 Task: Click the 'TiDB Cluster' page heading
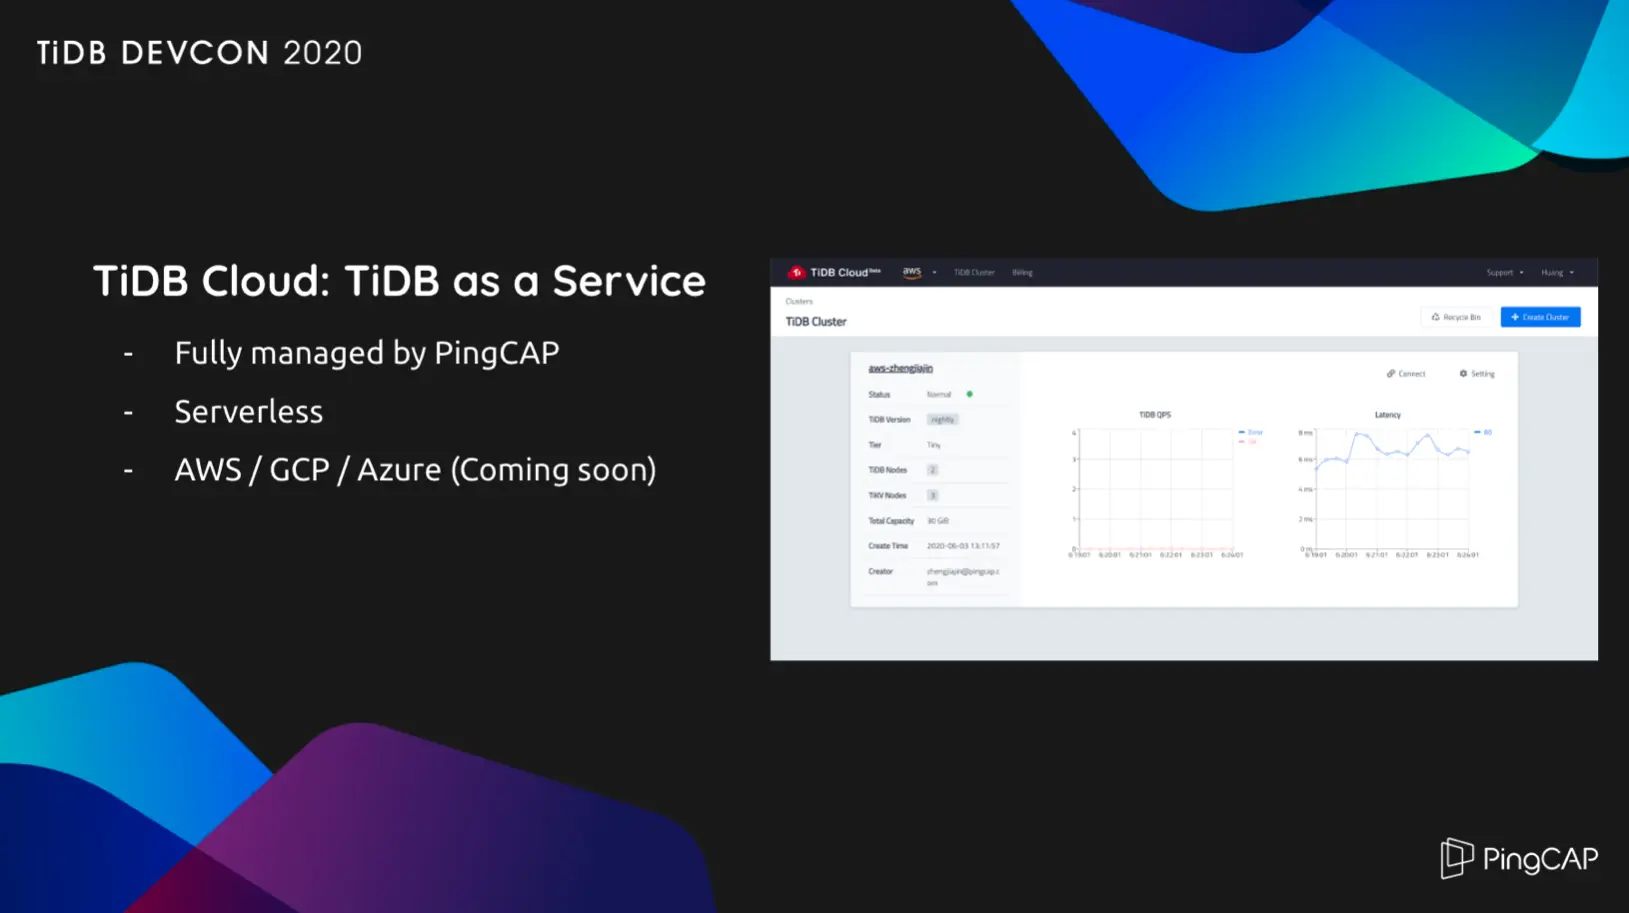816,322
